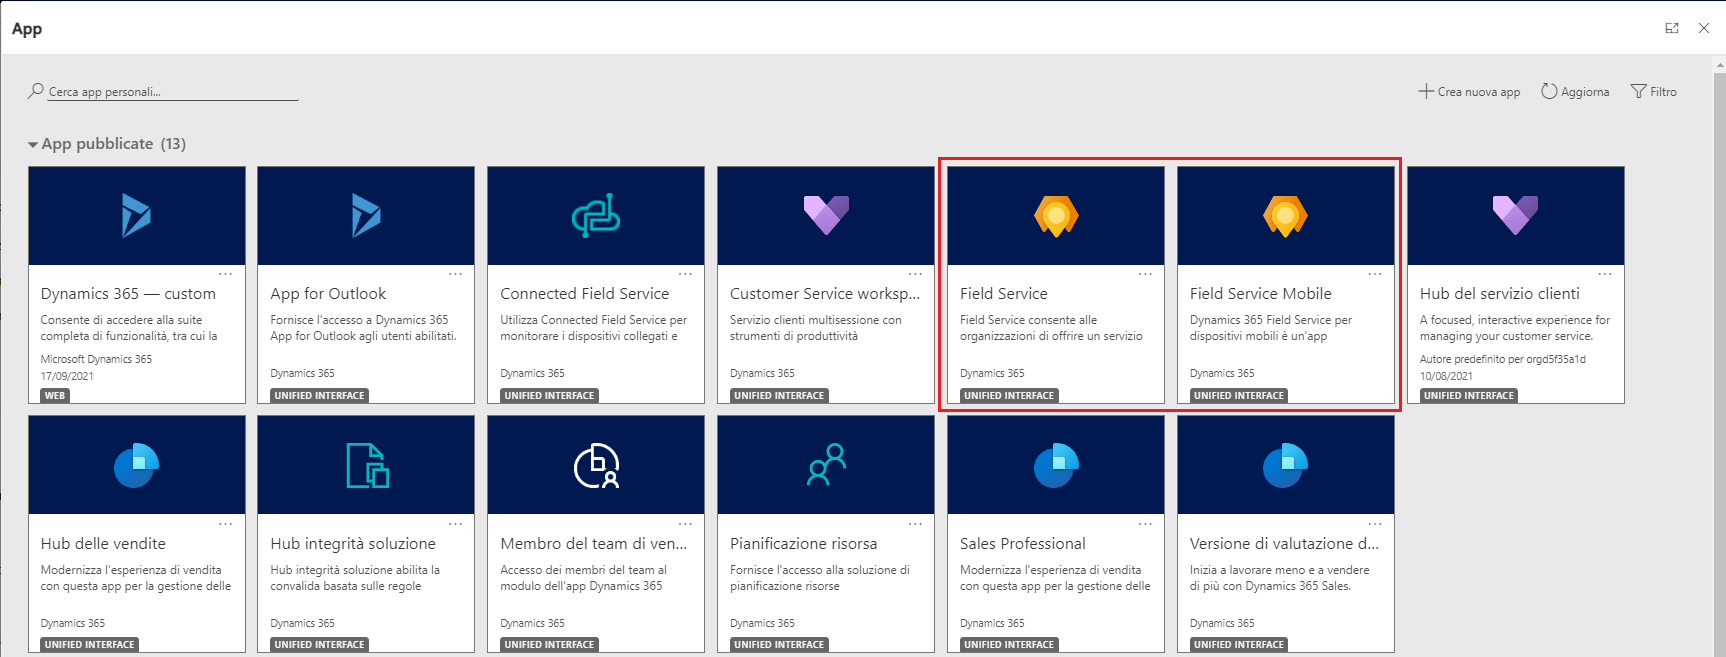
Task: Click the Pianificazione risorsa people icon
Action: [826, 465]
